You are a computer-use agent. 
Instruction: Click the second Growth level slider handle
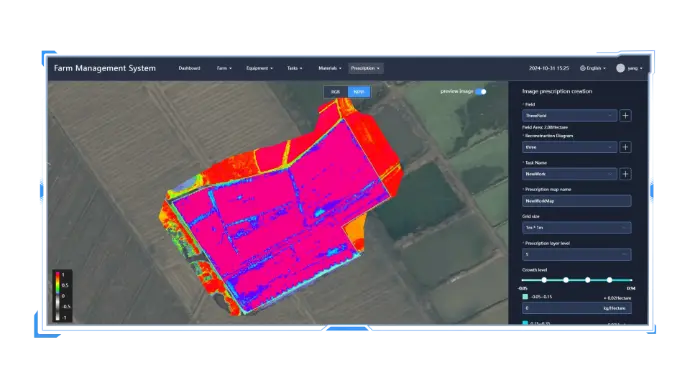(566, 280)
